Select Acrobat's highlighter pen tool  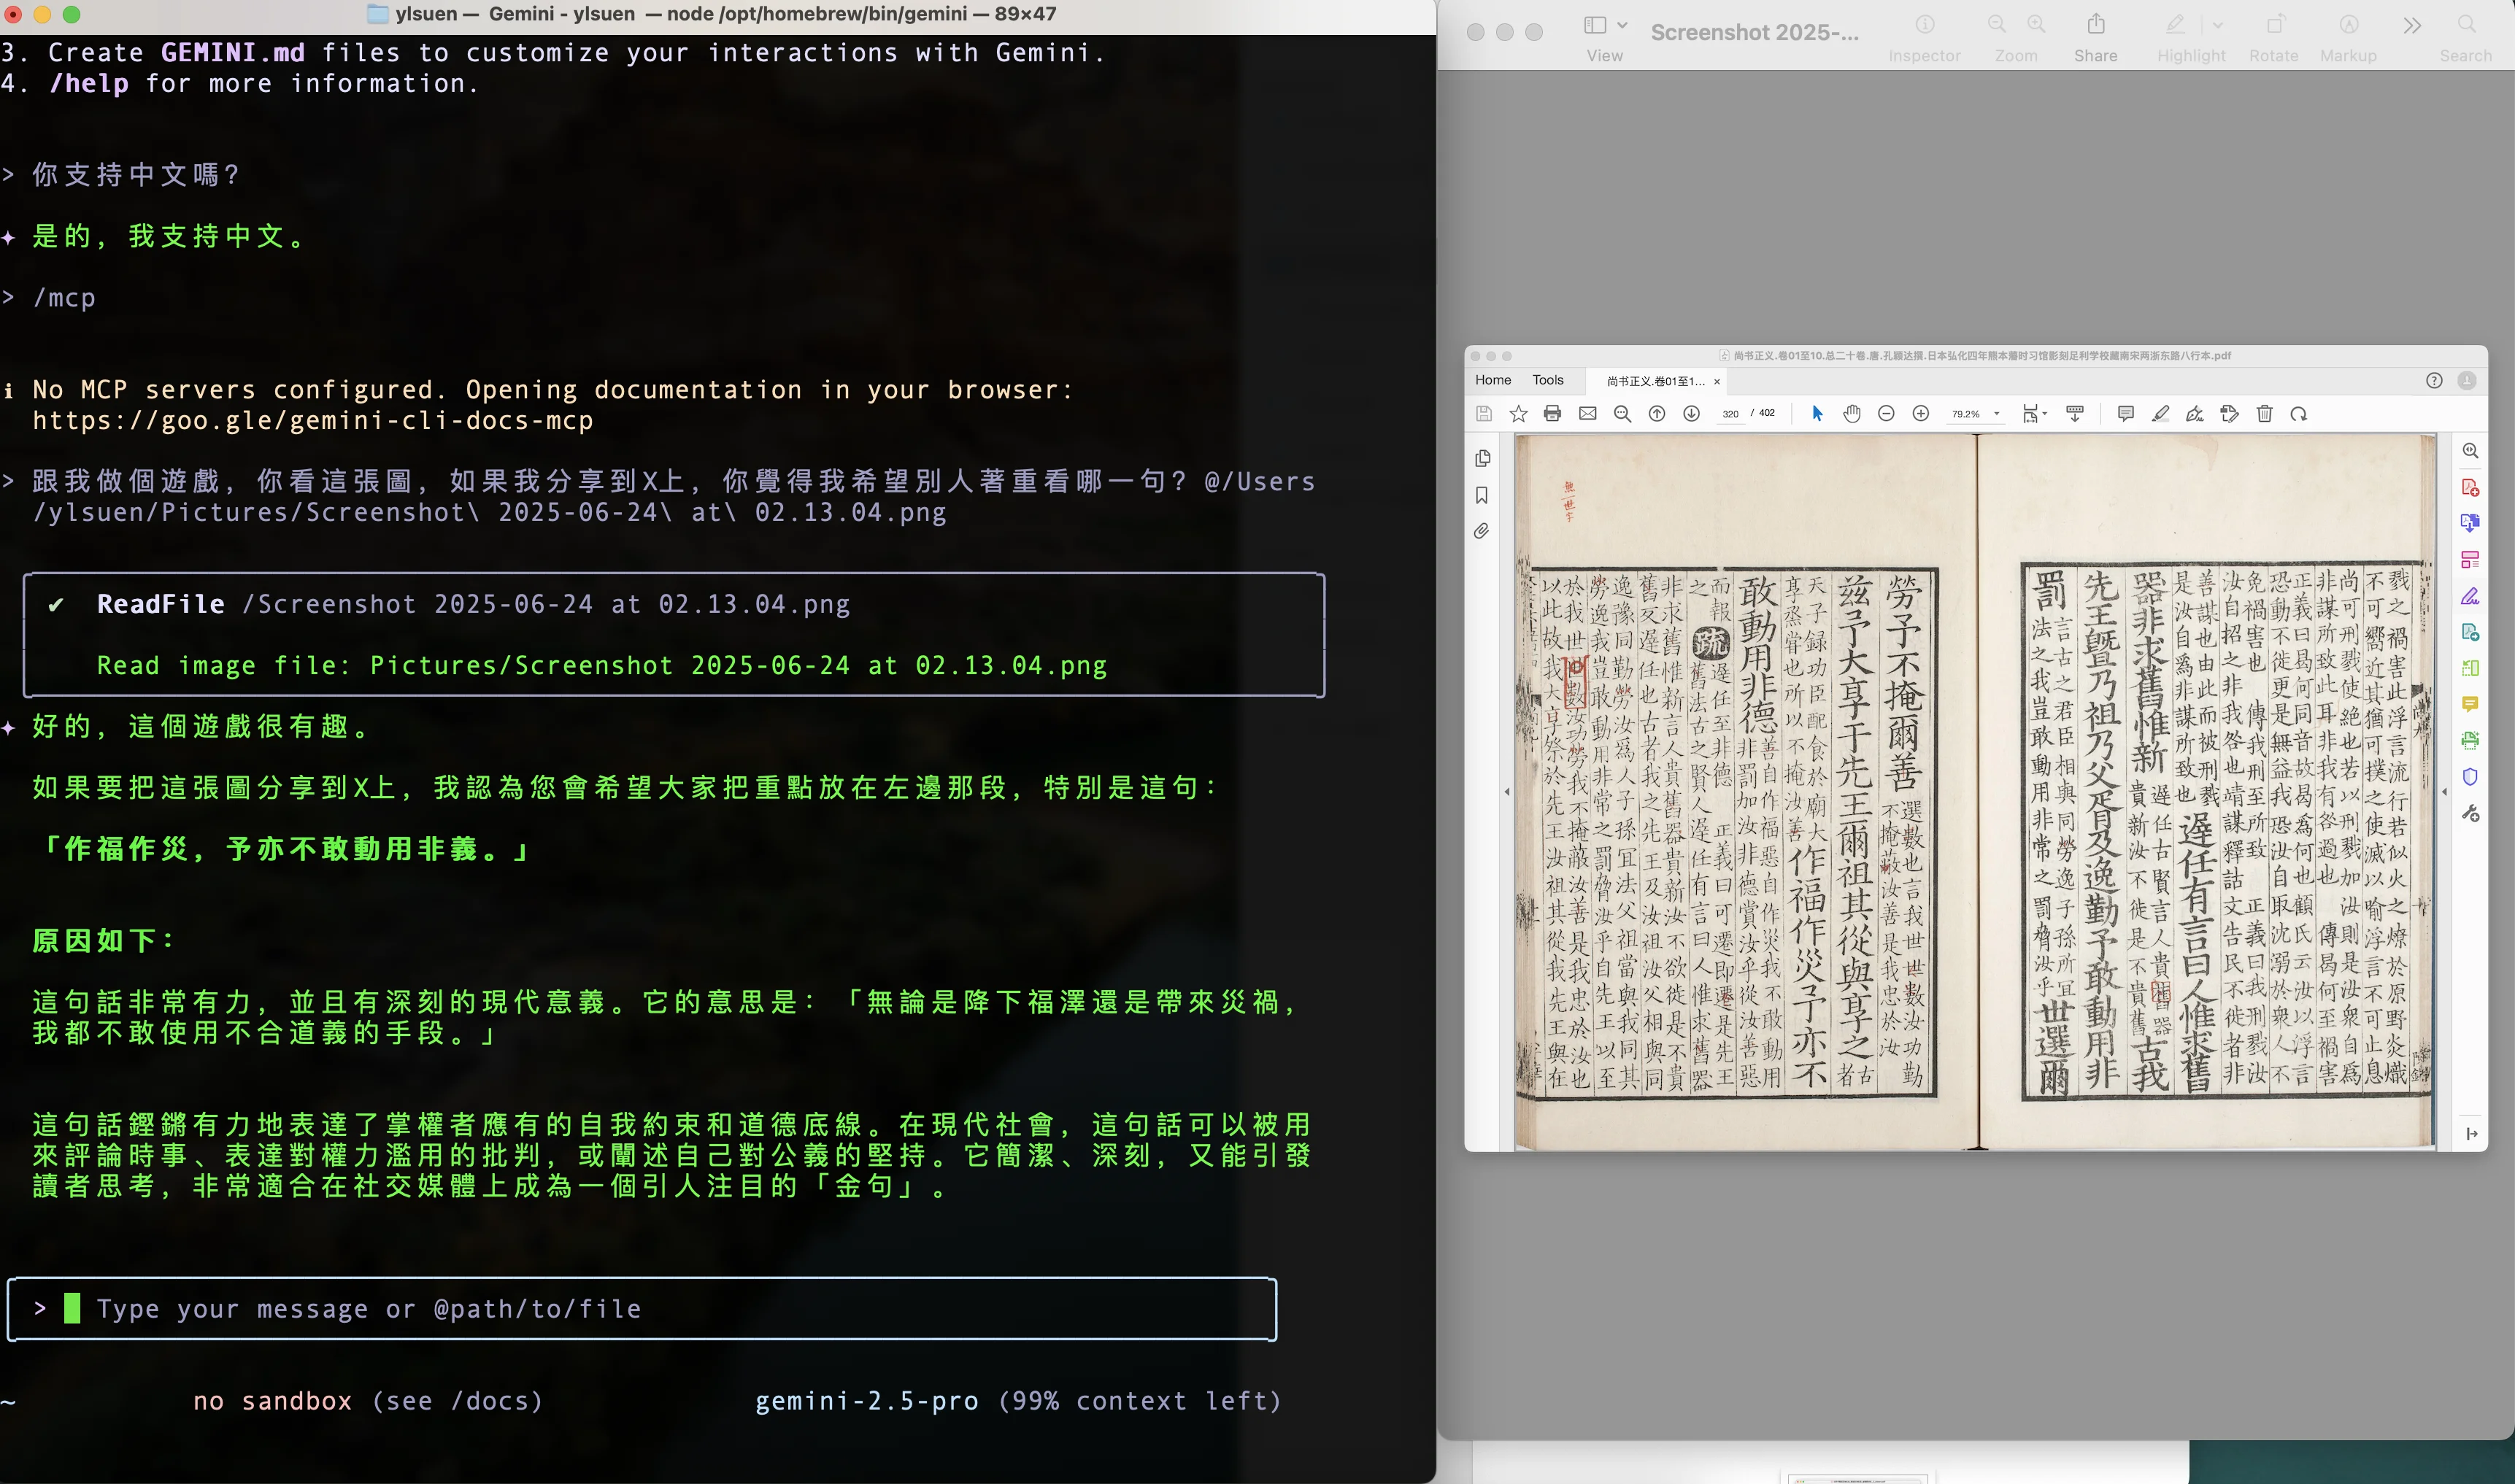point(2160,414)
